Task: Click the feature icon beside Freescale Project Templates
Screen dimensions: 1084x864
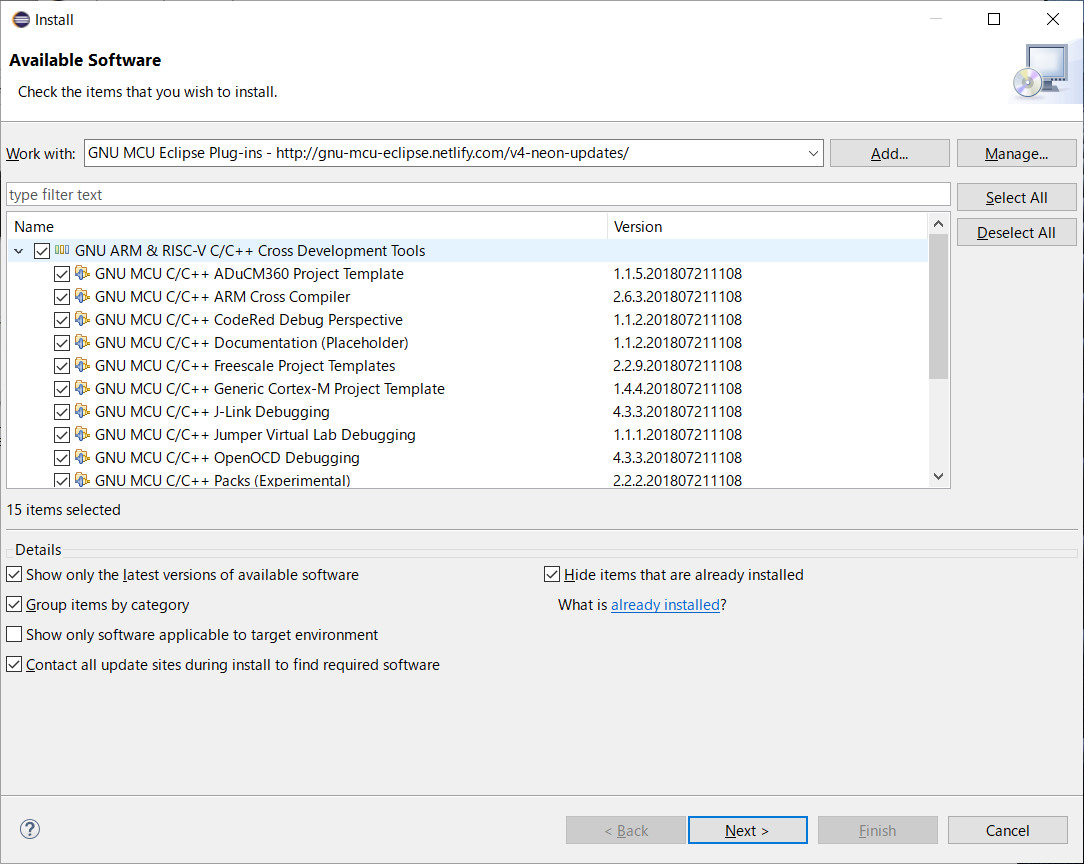Action: pos(82,365)
